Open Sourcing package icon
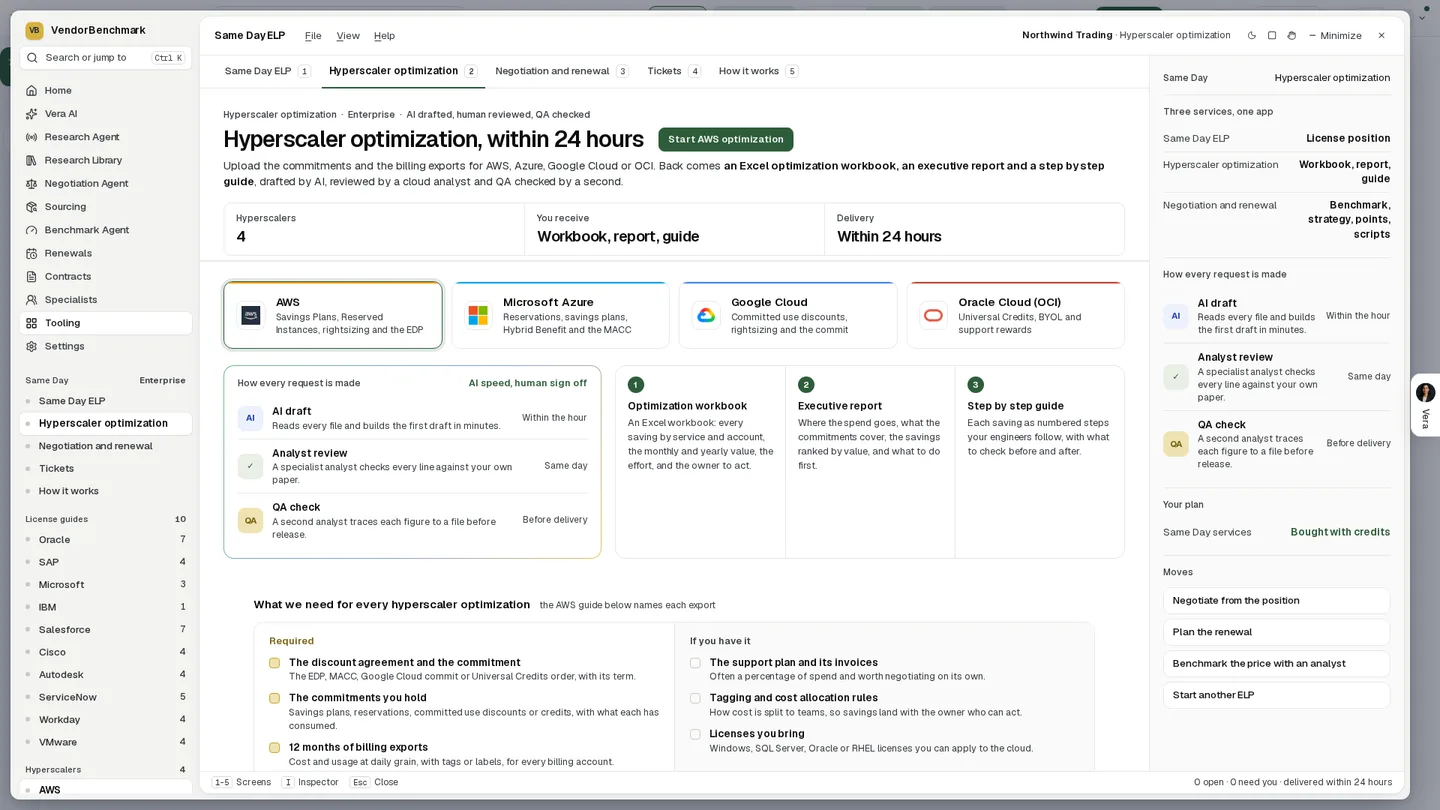 32,207
